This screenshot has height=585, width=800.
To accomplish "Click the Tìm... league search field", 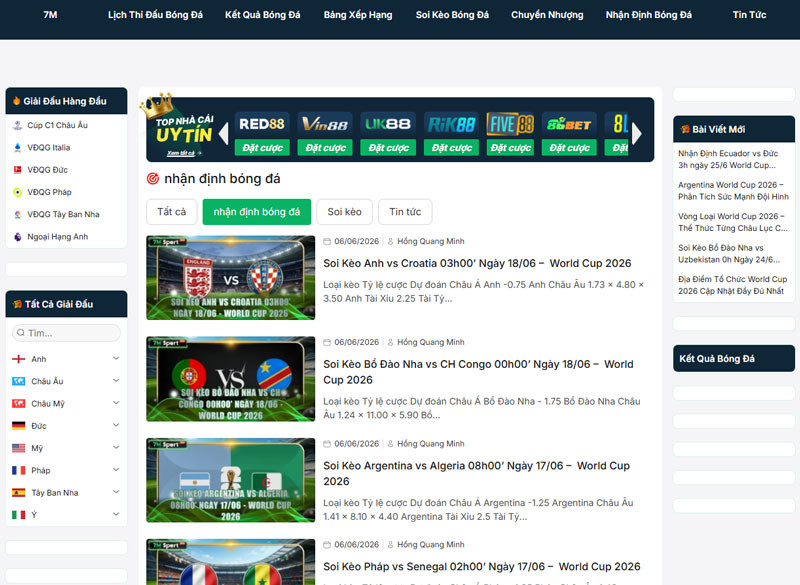I will coord(66,333).
